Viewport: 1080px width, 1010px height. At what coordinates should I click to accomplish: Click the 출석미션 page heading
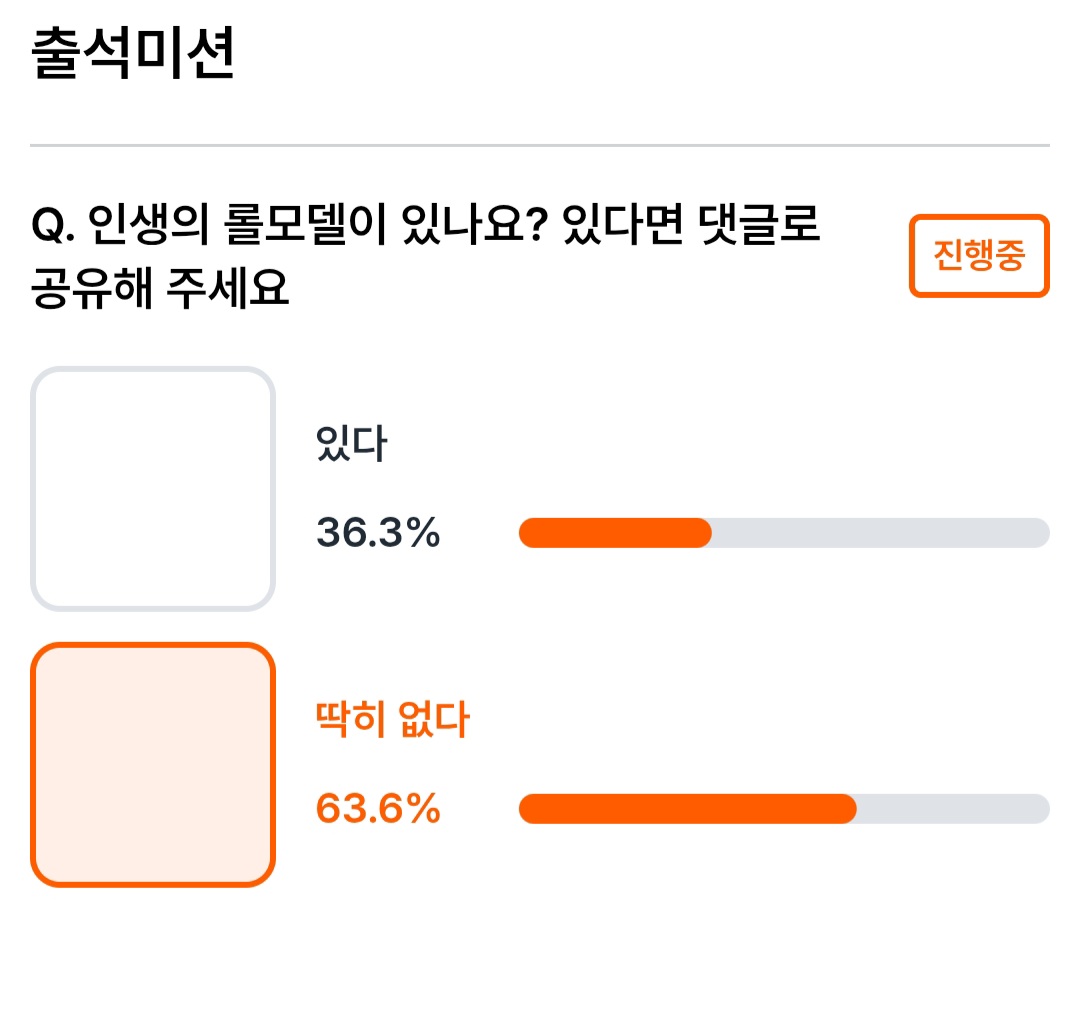133,53
